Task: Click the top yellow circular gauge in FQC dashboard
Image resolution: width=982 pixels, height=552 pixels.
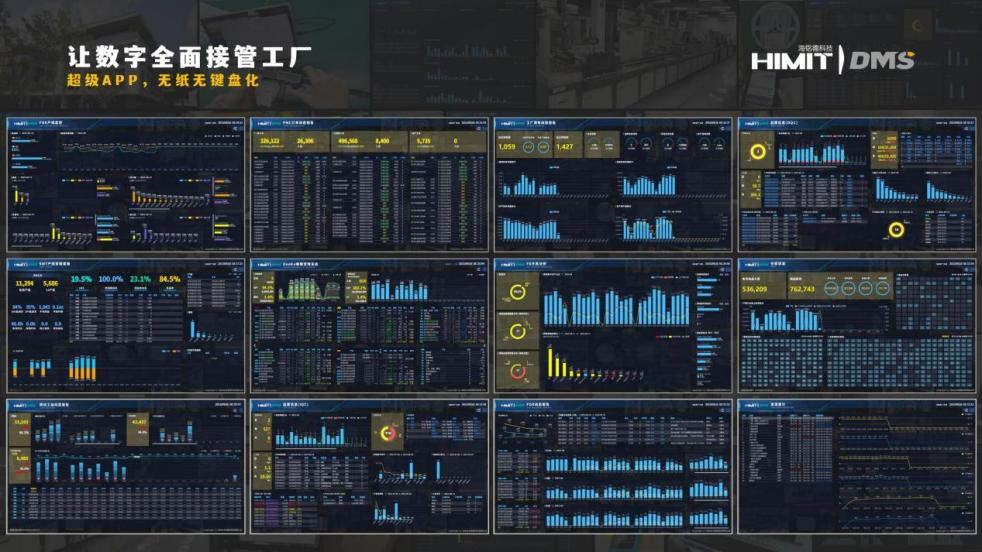Action: click(x=518, y=292)
